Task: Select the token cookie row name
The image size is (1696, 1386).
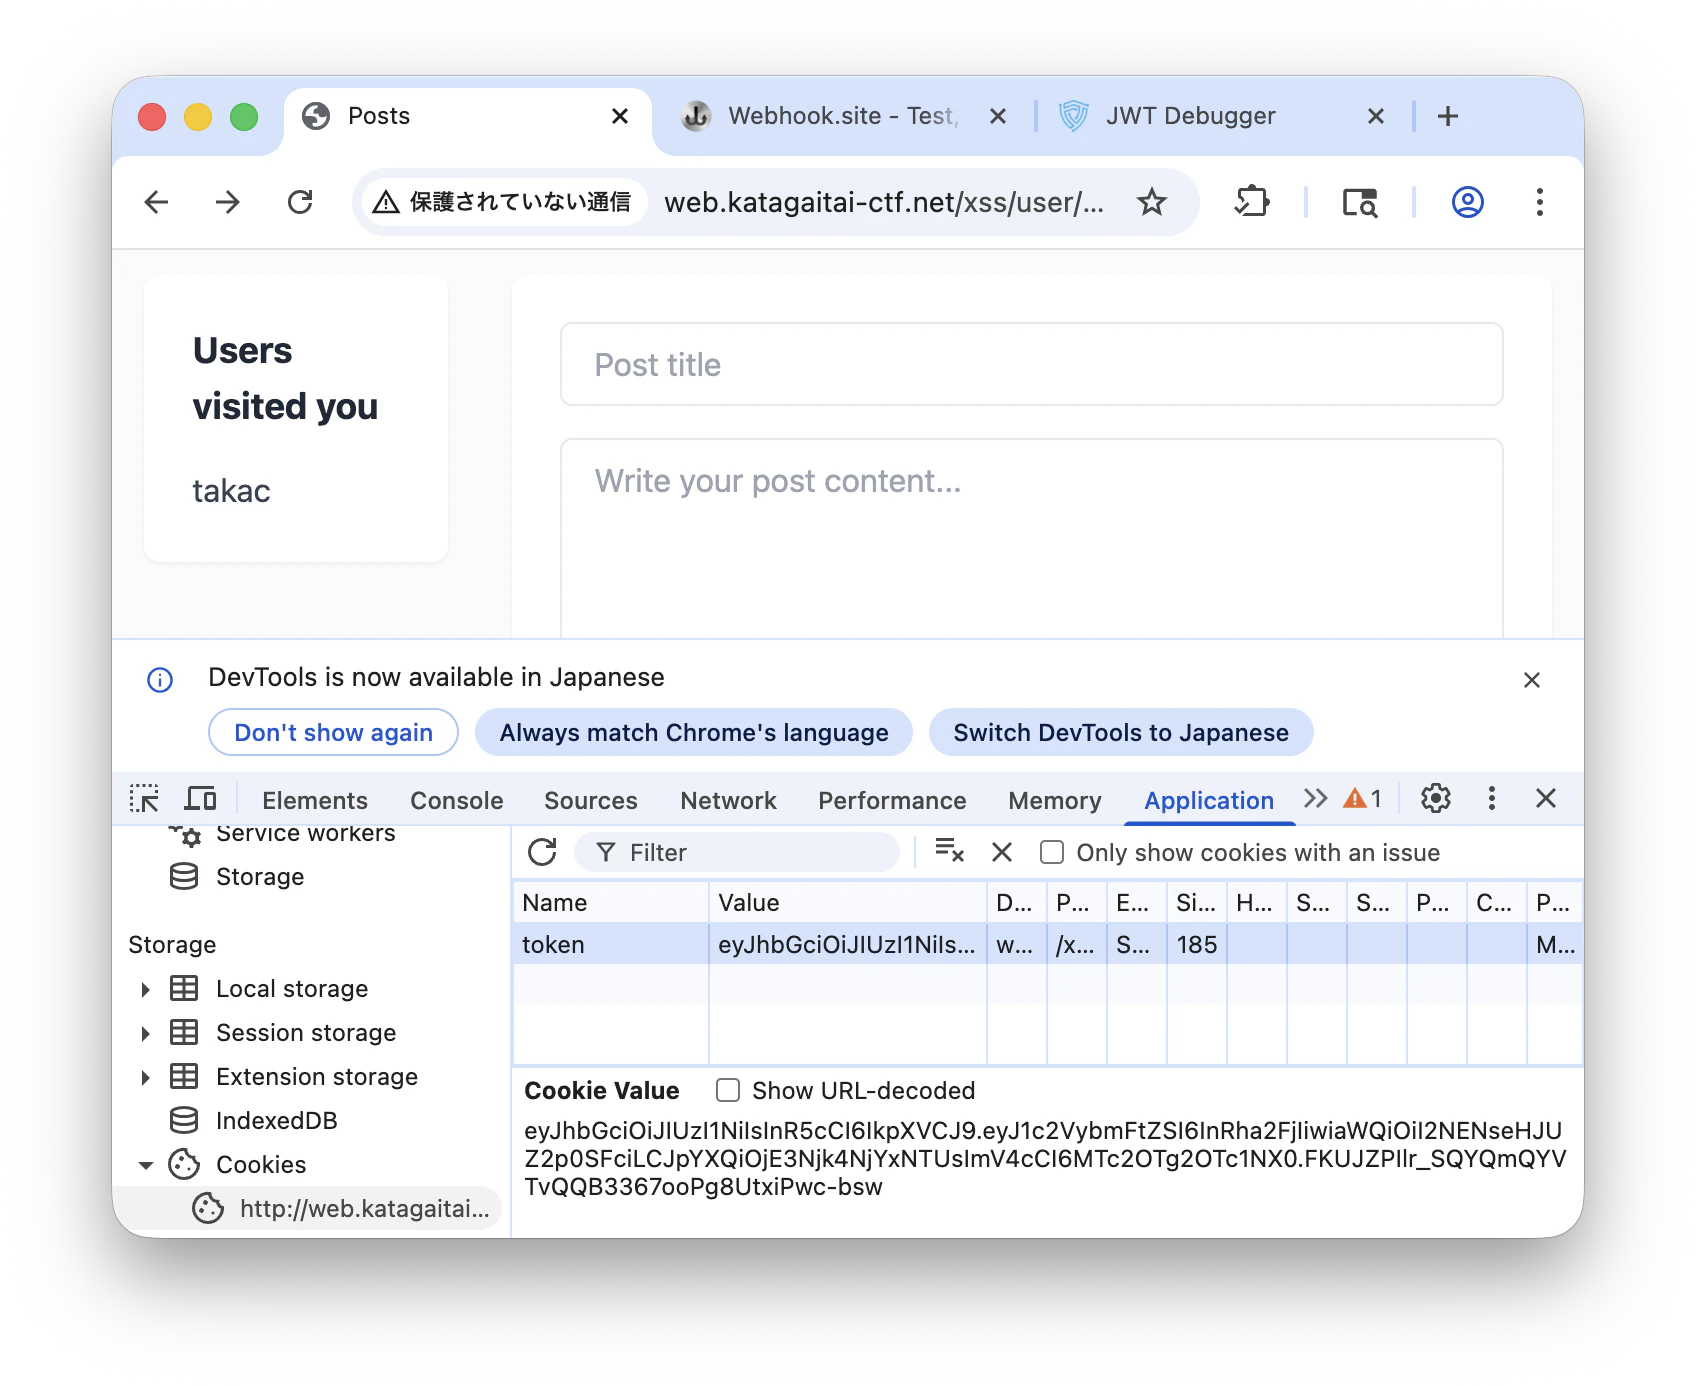Action: (x=610, y=944)
